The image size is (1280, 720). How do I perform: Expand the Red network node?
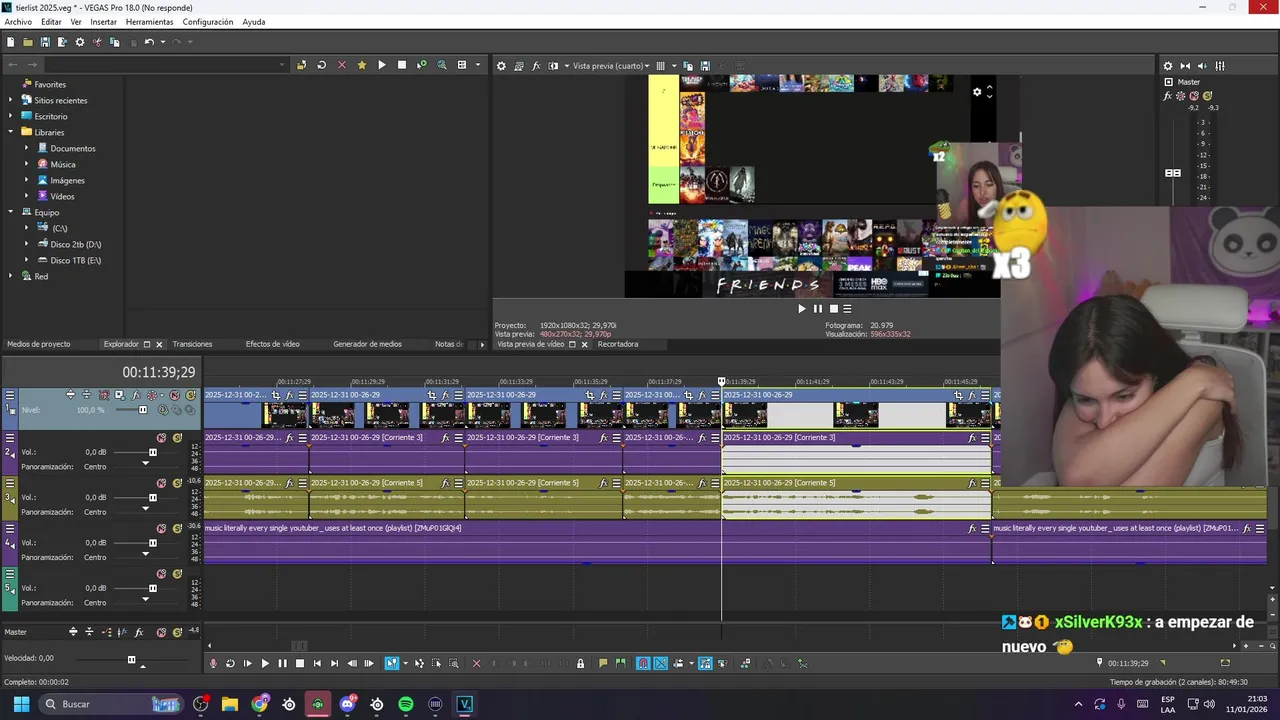(11, 276)
